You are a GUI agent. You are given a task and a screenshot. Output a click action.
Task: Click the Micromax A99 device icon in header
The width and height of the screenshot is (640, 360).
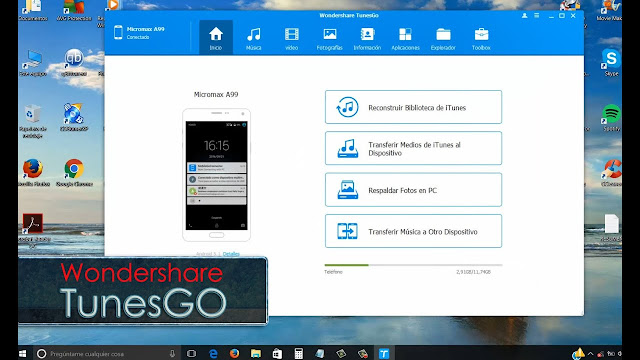coord(118,32)
